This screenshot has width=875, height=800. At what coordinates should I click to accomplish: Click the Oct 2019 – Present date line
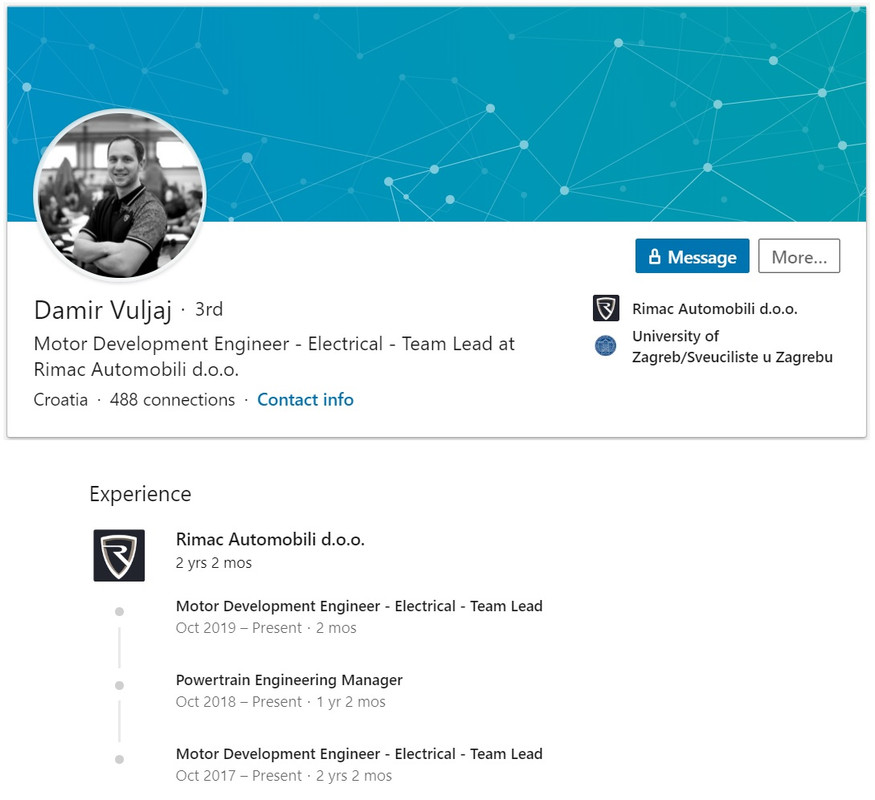click(x=266, y=628)
